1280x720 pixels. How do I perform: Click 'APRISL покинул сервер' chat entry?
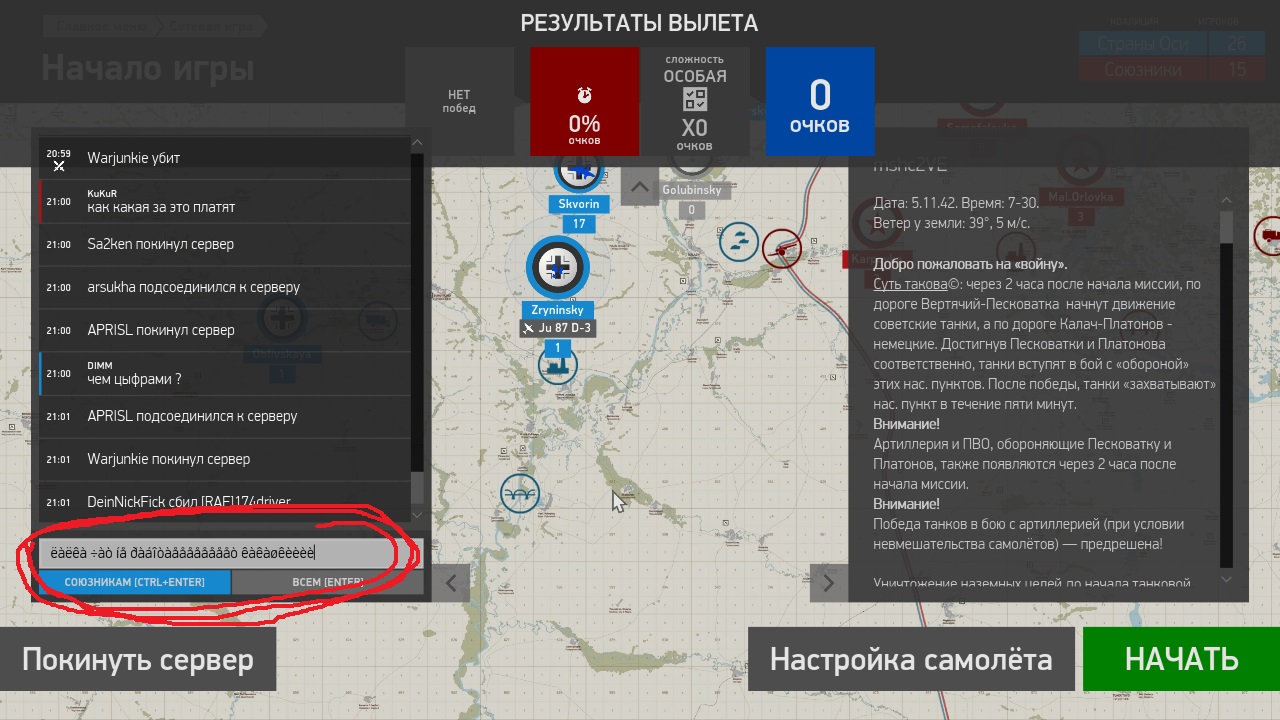click(x=224, y=330)
